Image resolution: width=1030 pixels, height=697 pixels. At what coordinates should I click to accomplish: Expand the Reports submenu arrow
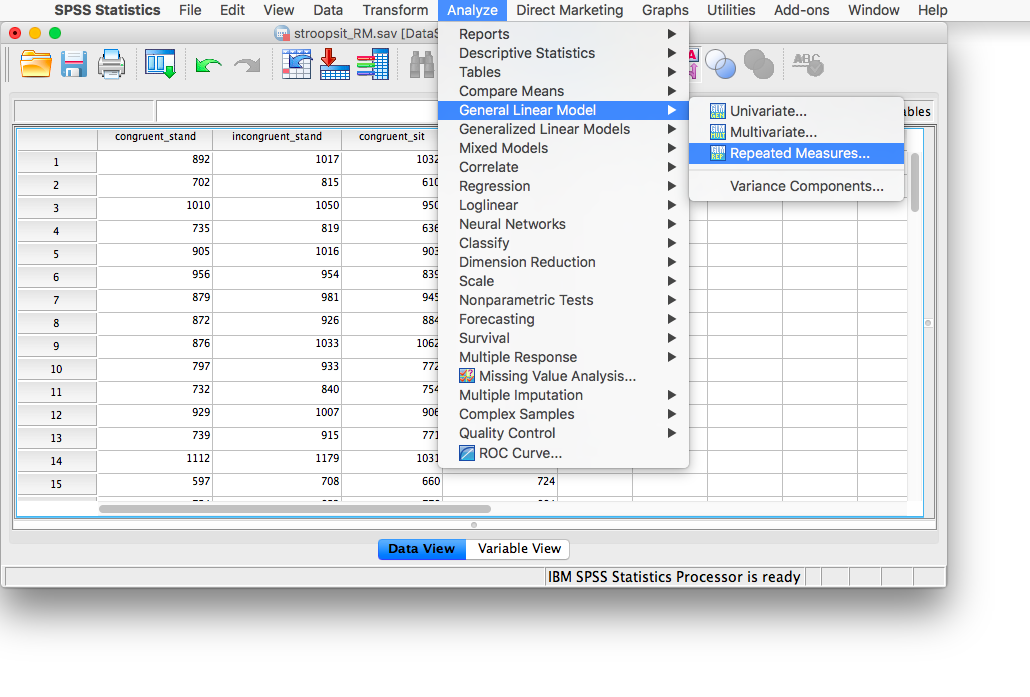tap(671, 34)
